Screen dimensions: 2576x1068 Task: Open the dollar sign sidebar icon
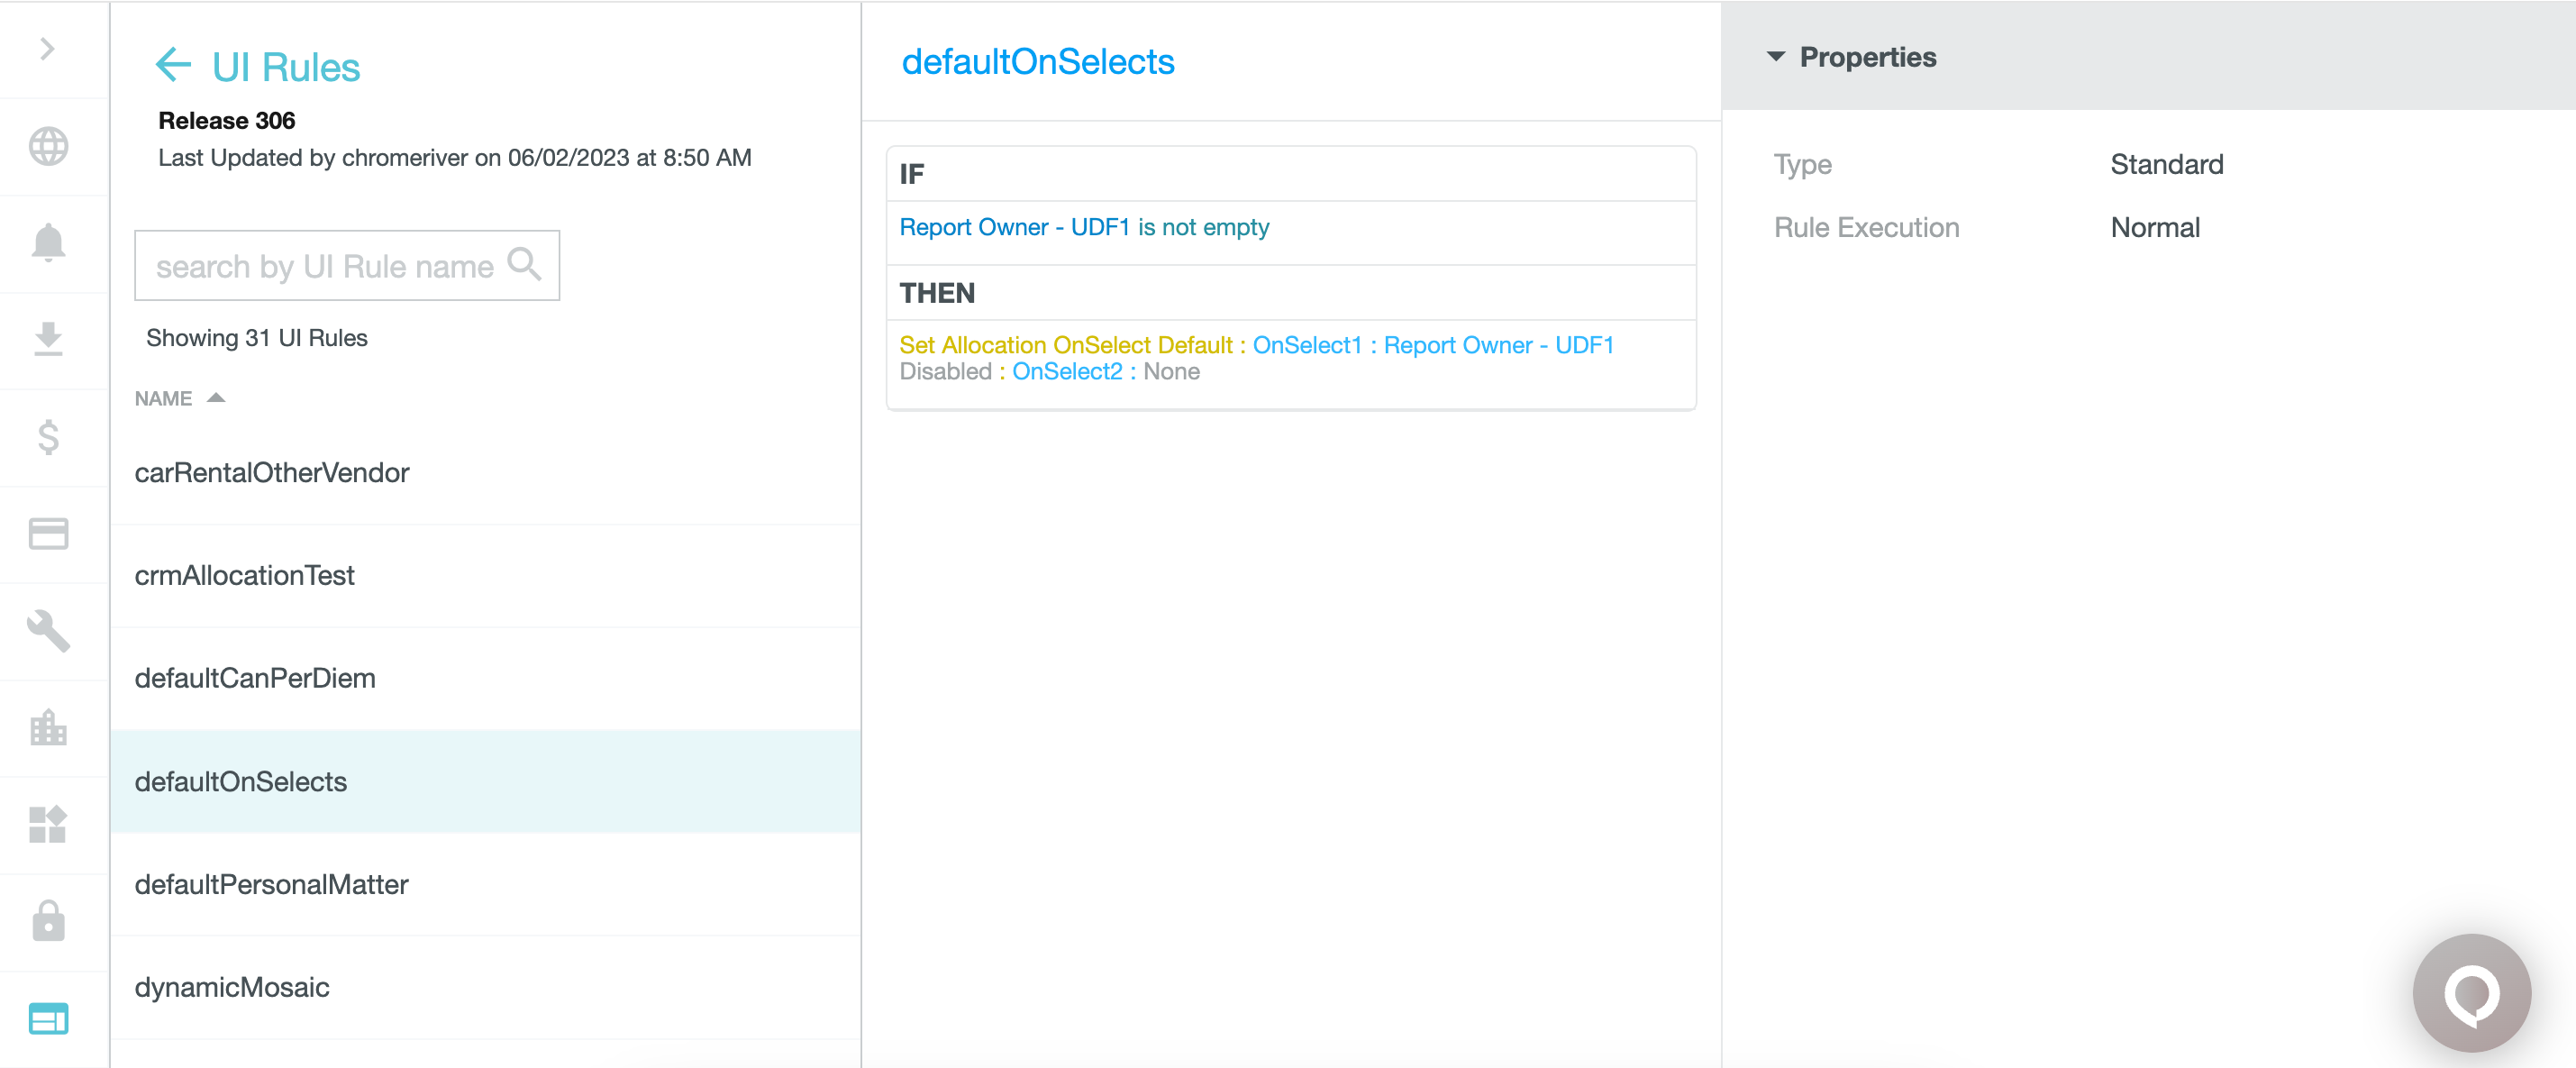[x=48, y=437]
